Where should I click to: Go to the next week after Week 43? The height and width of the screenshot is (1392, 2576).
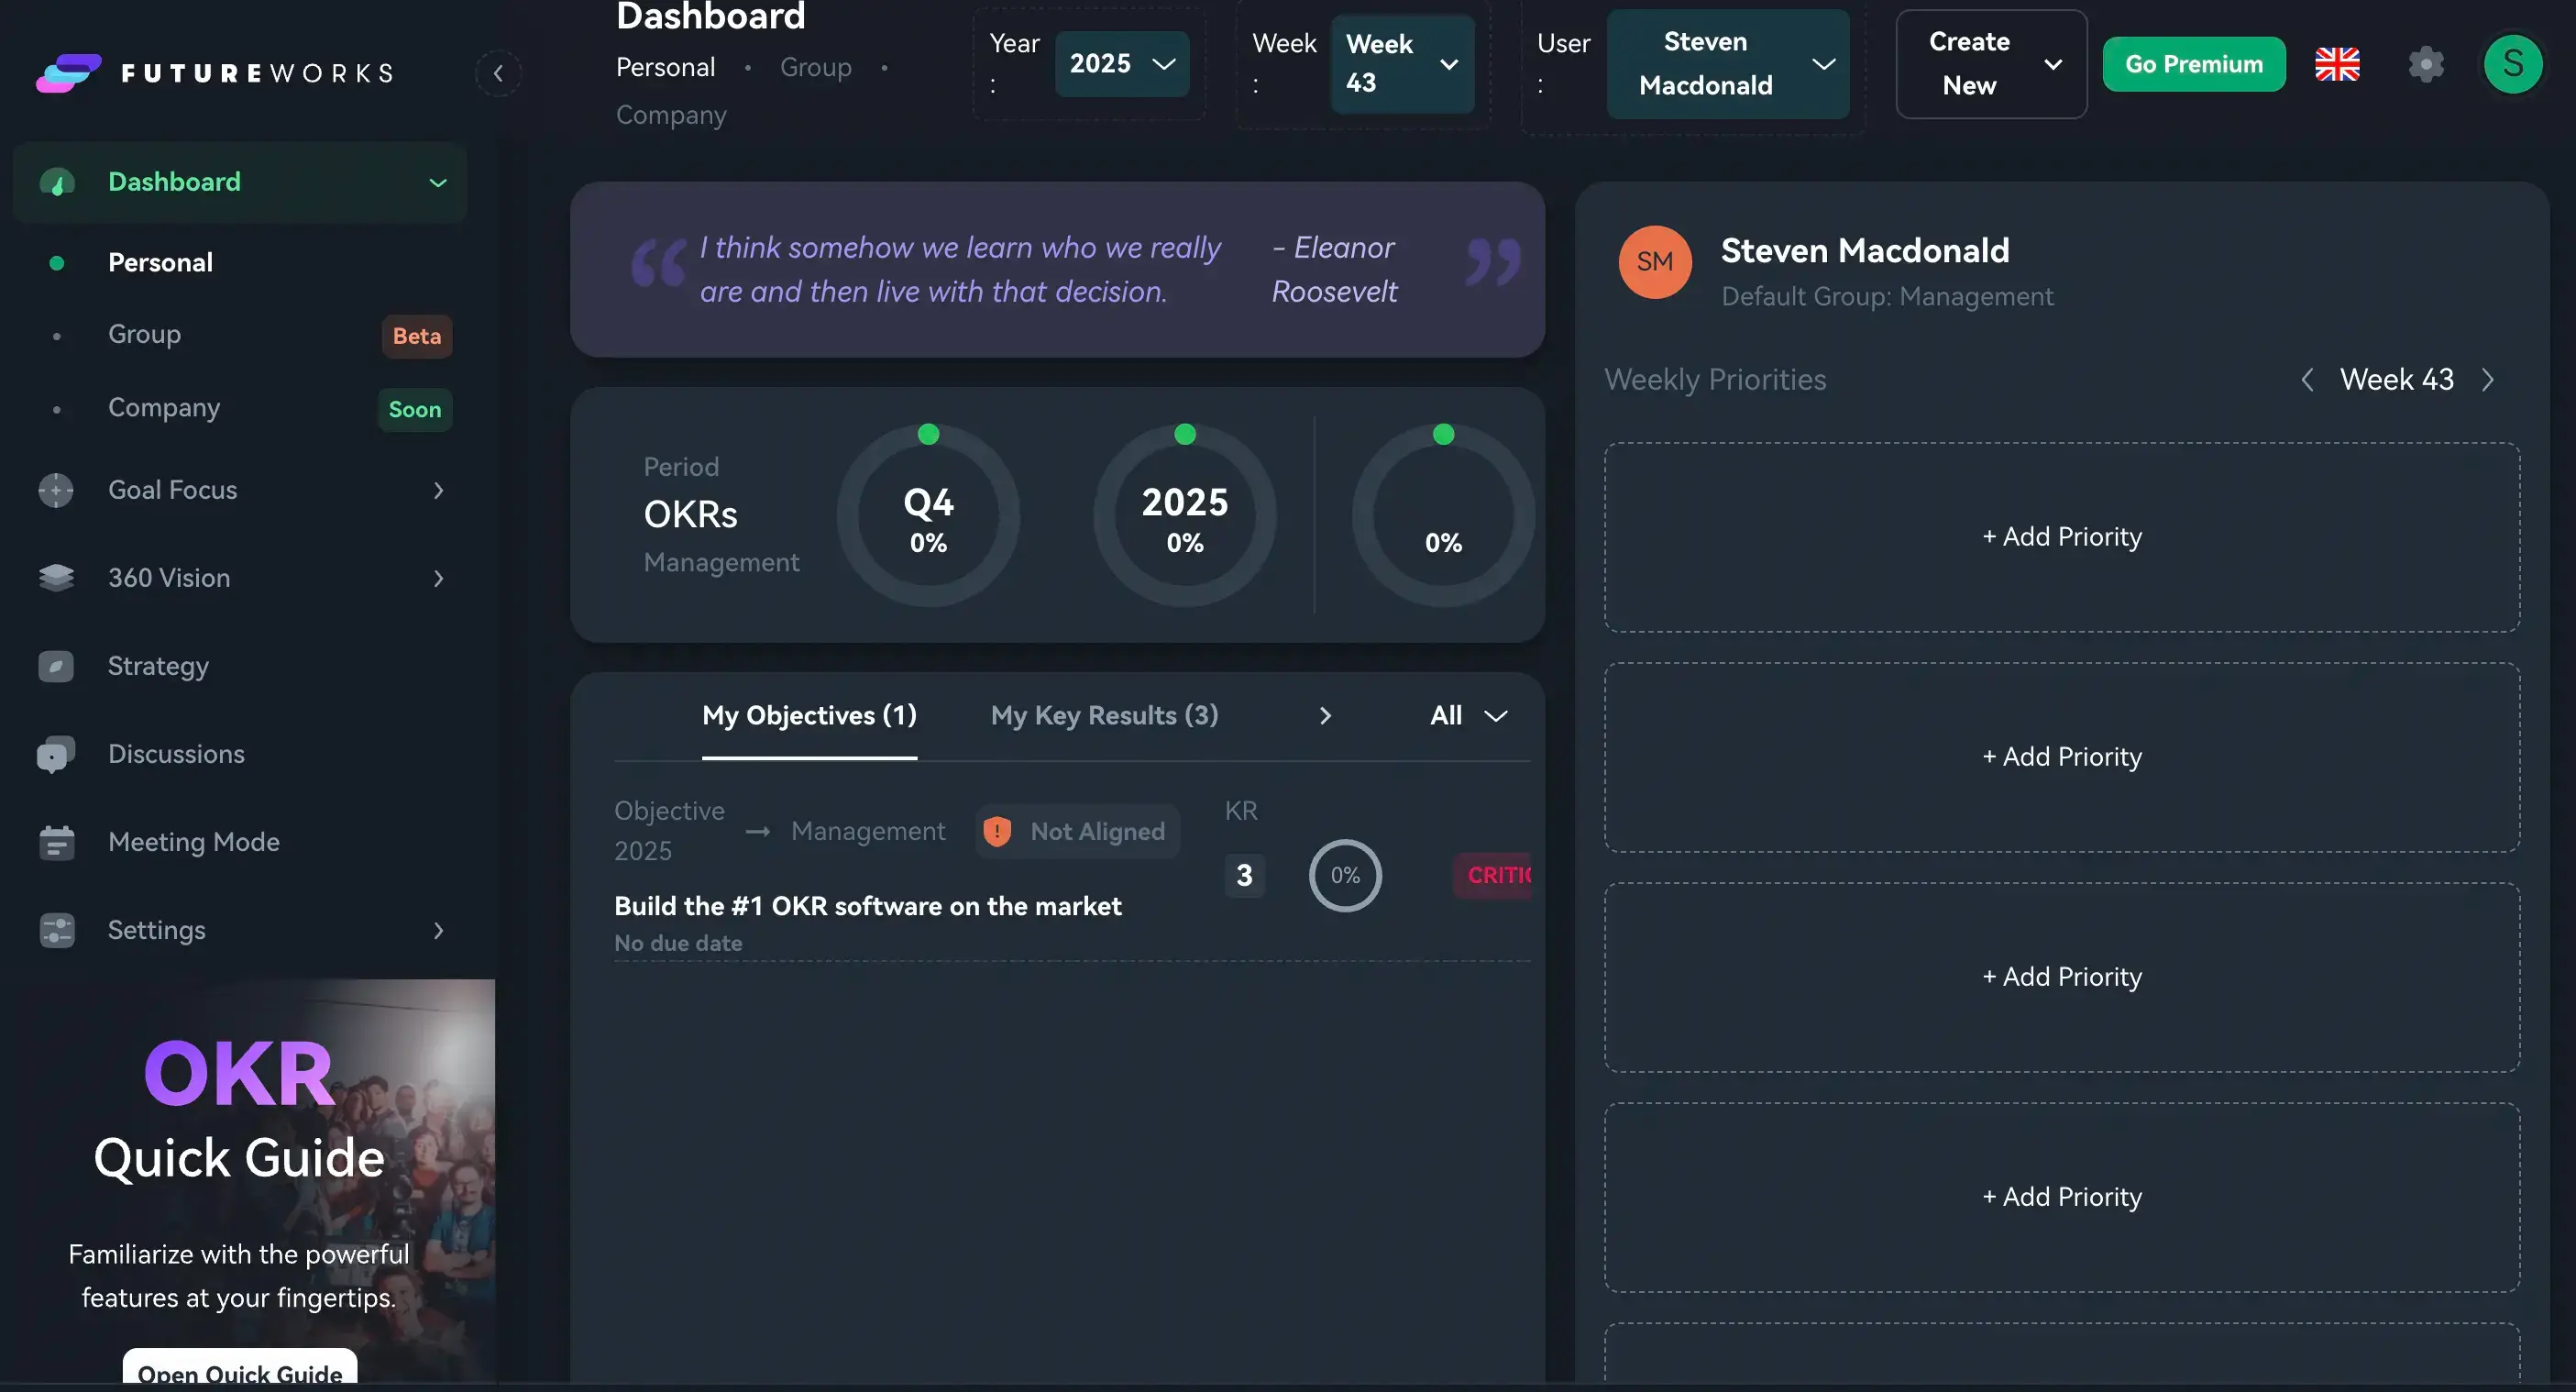2488,380
